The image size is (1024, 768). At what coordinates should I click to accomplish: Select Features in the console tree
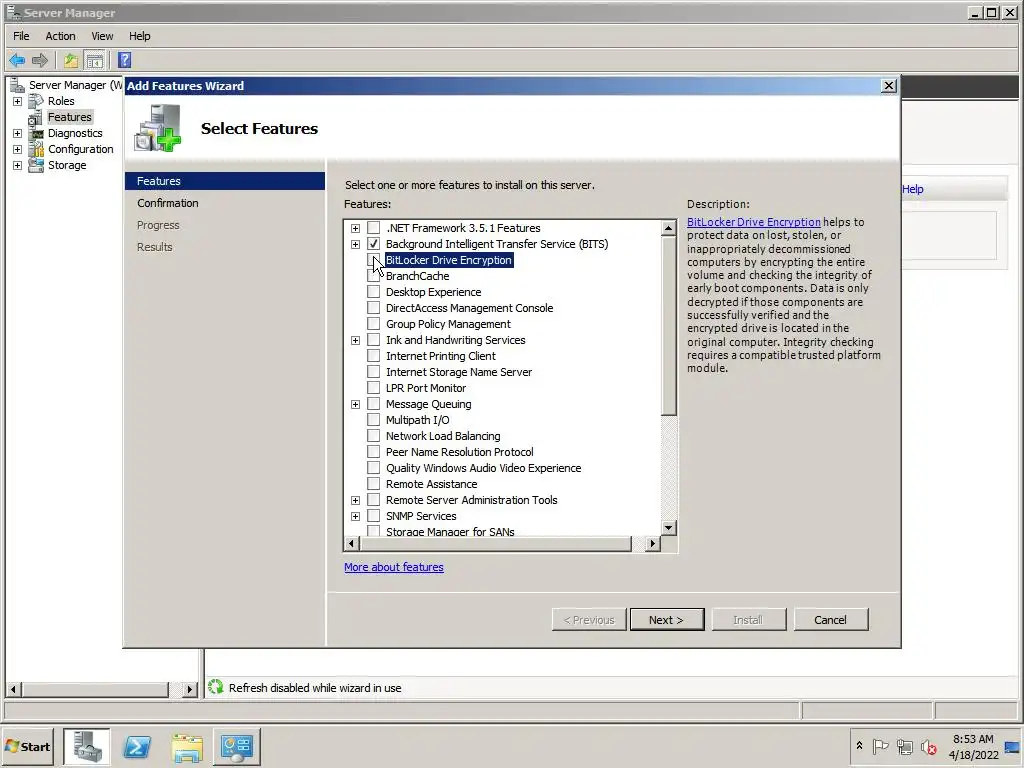70,117
